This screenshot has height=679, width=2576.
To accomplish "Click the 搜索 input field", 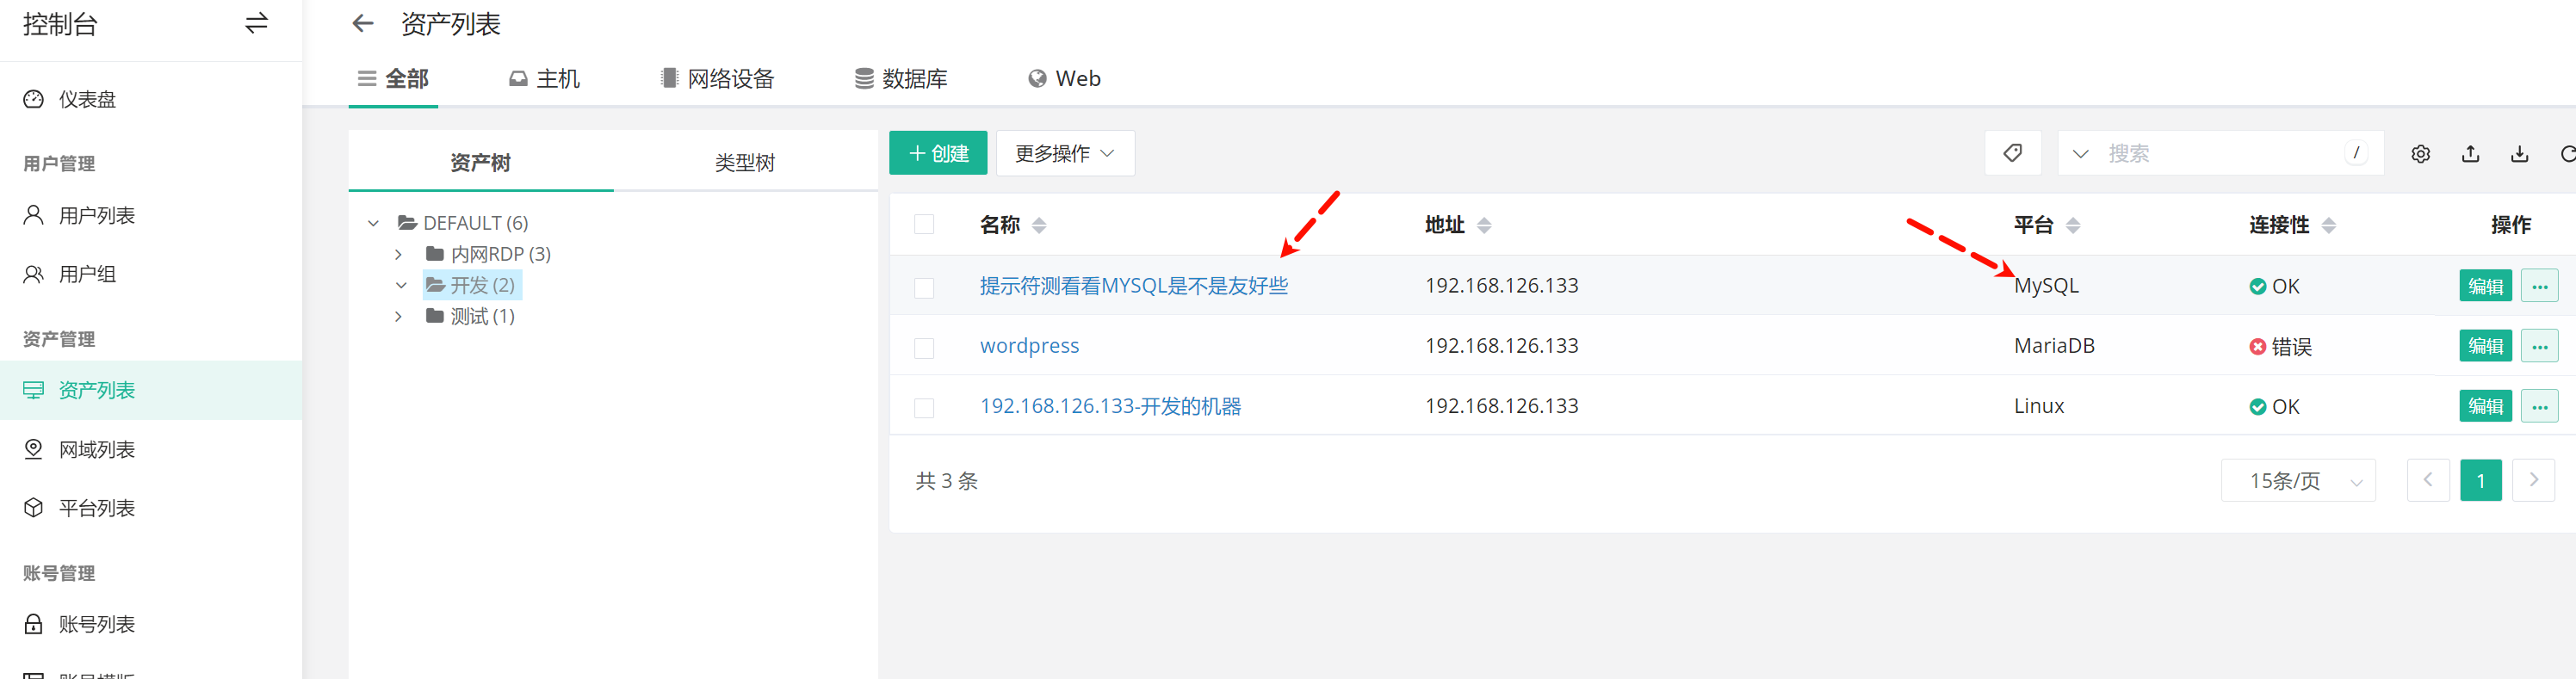I will tap(2220, 153).
